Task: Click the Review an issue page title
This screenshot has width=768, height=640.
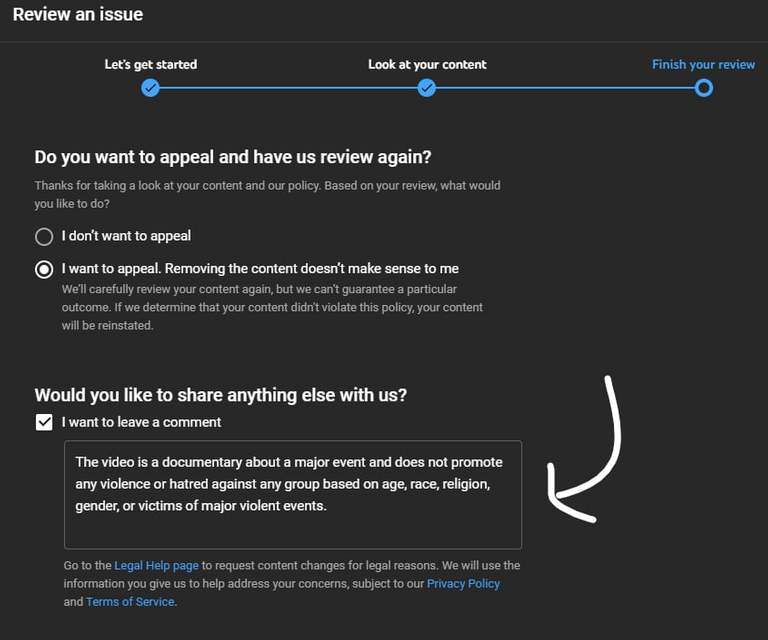Action: click(x=78, y=15)
